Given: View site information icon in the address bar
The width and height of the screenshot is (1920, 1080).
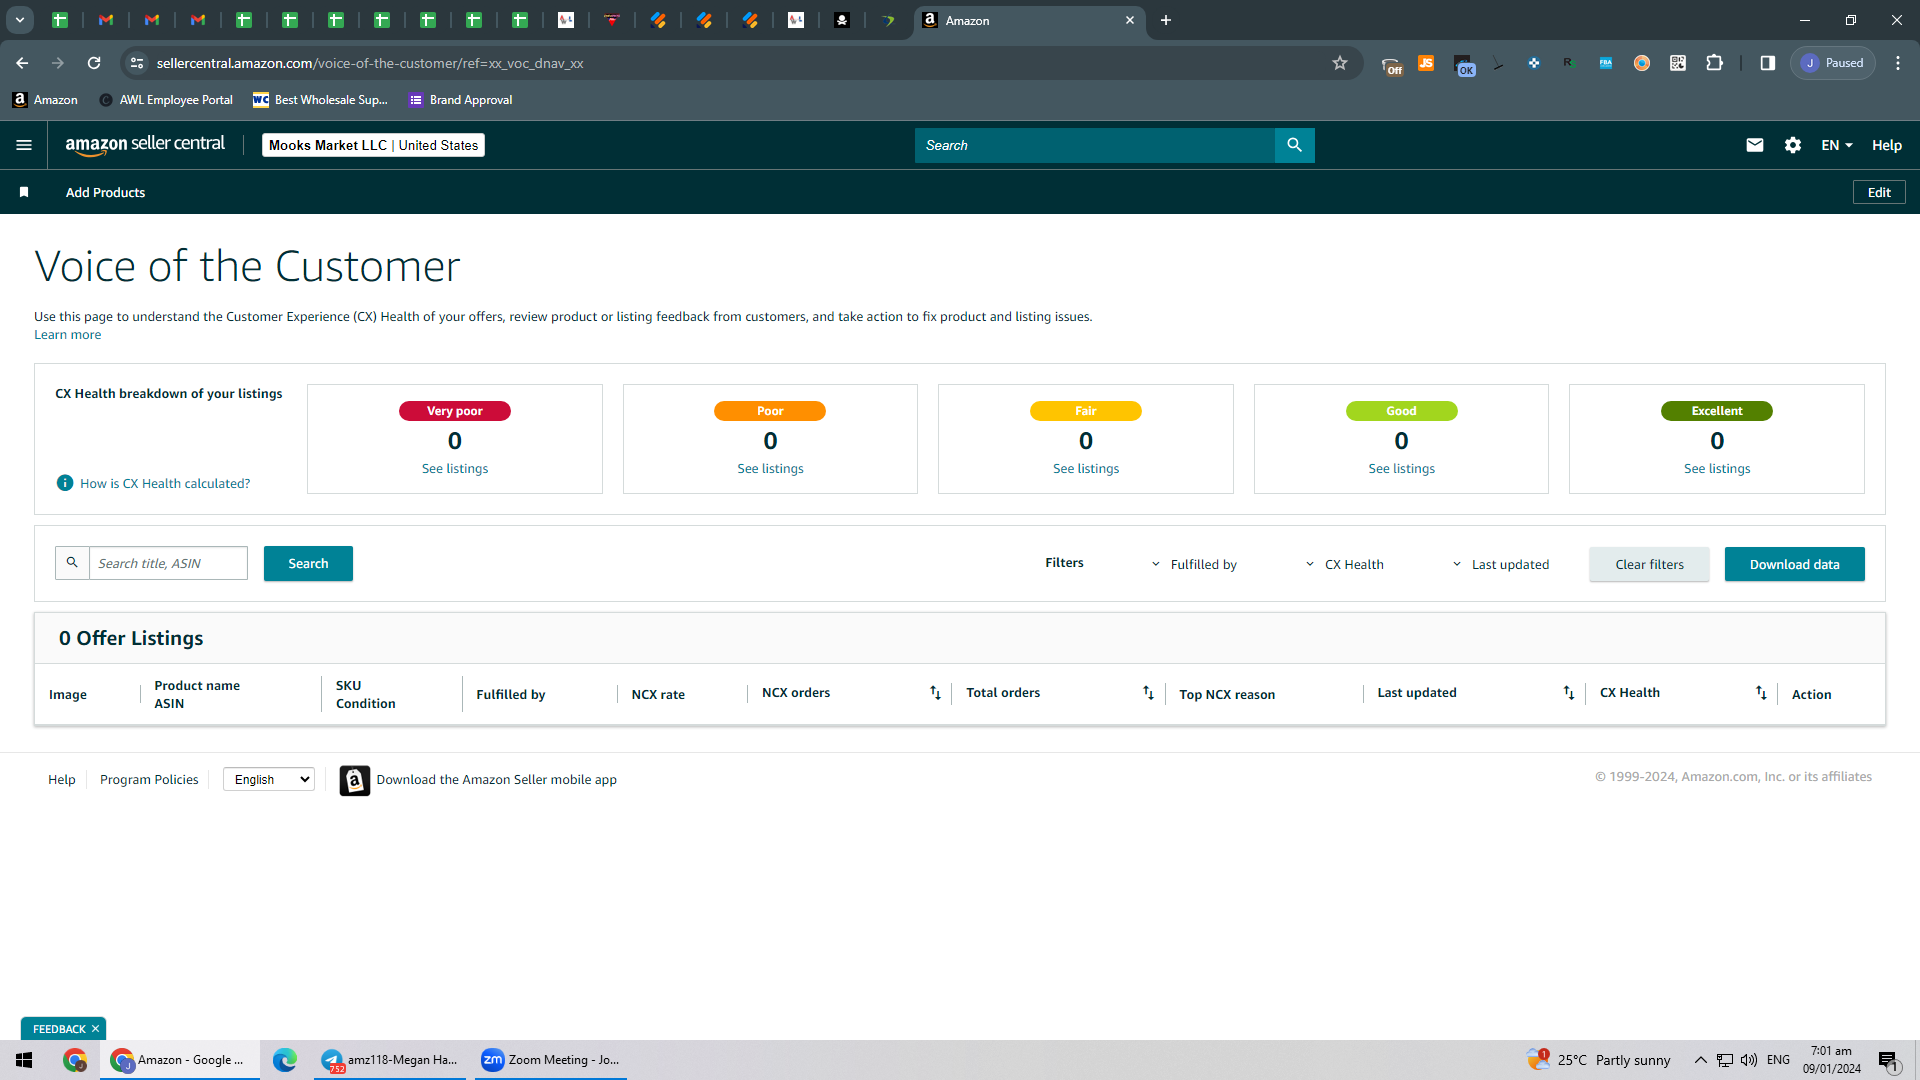Looking at the screenshot, I should pos(137,63).
